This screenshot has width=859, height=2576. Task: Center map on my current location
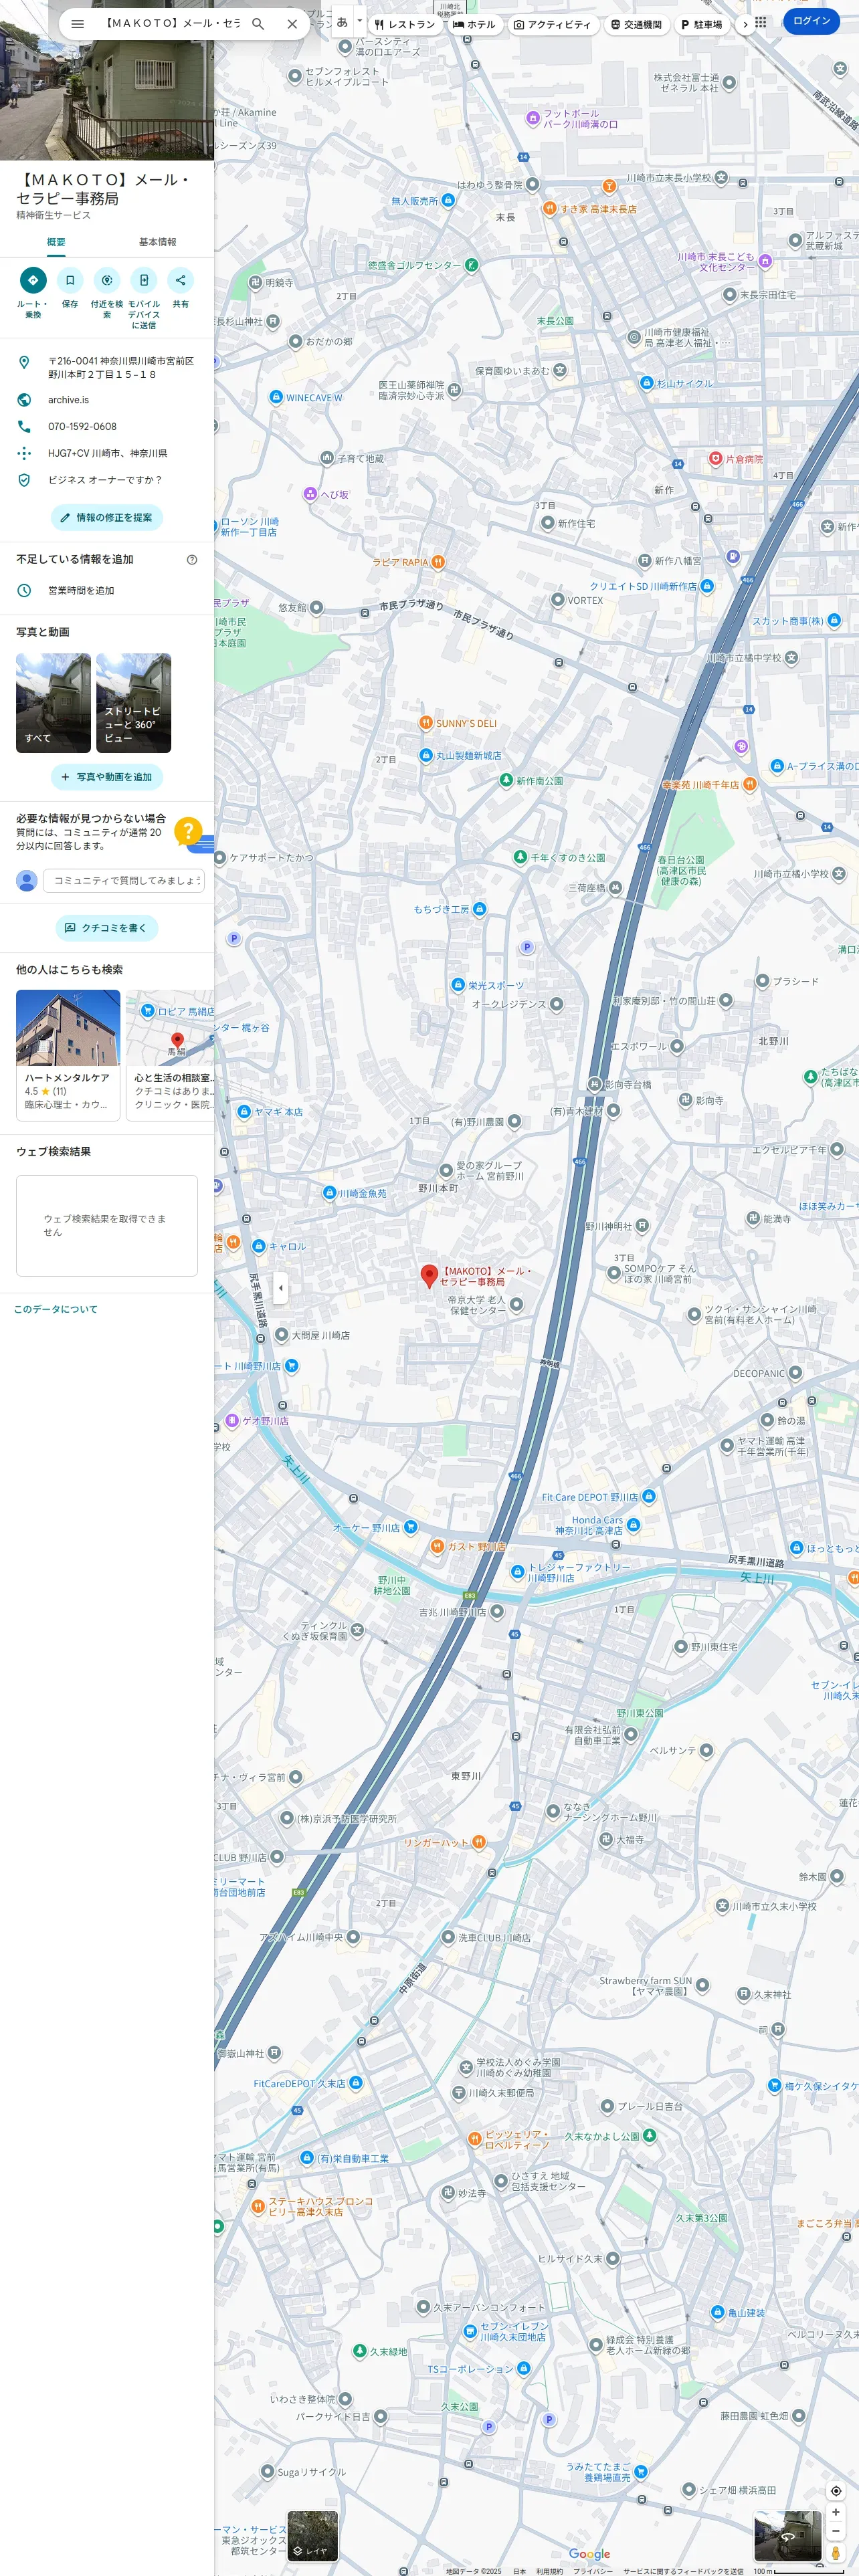coord(836,2490)
